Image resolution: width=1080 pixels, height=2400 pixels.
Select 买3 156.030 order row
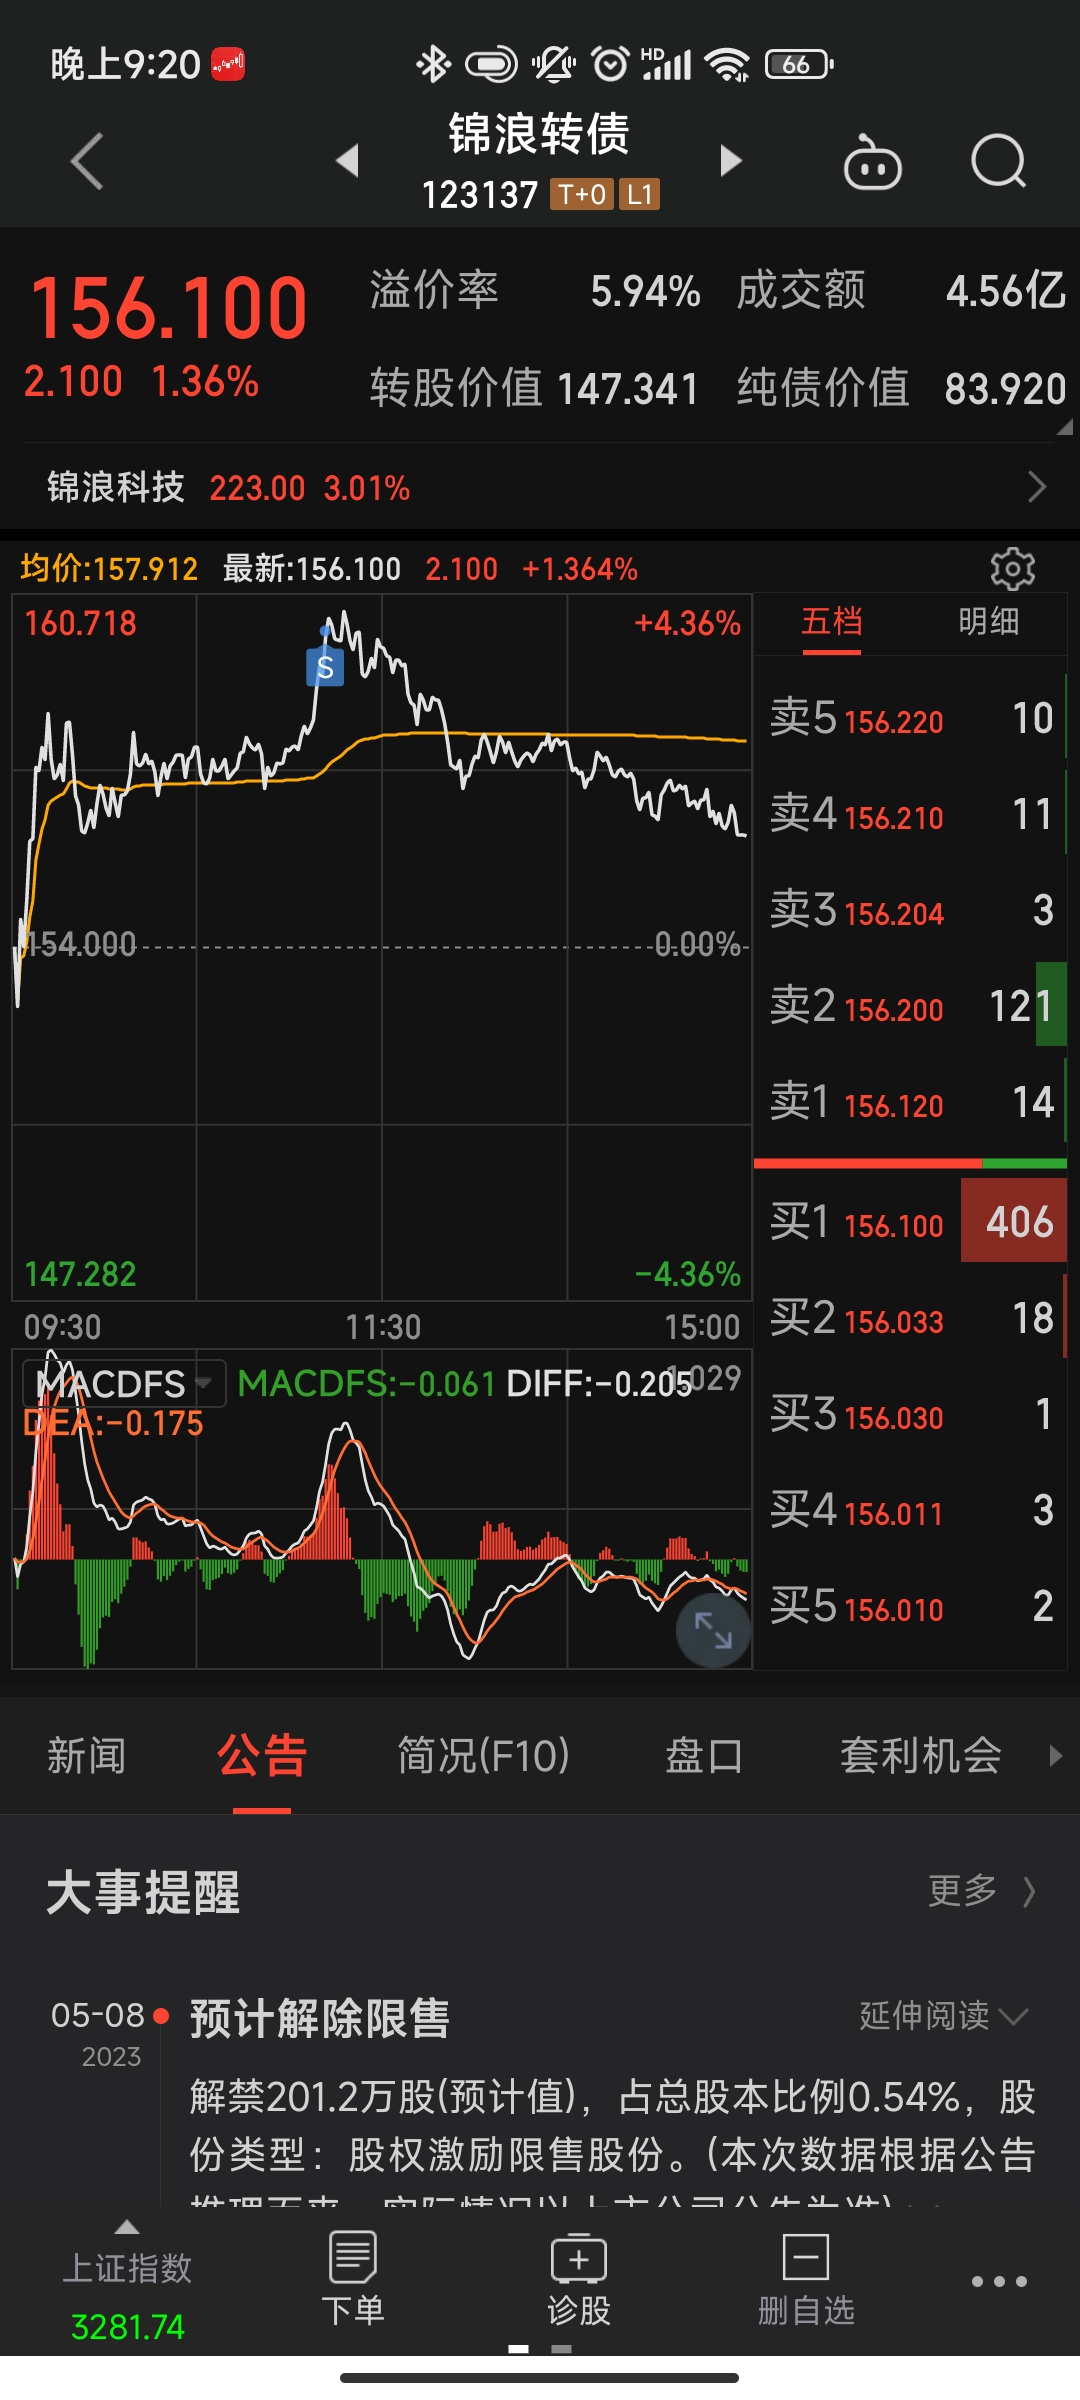910,1415
